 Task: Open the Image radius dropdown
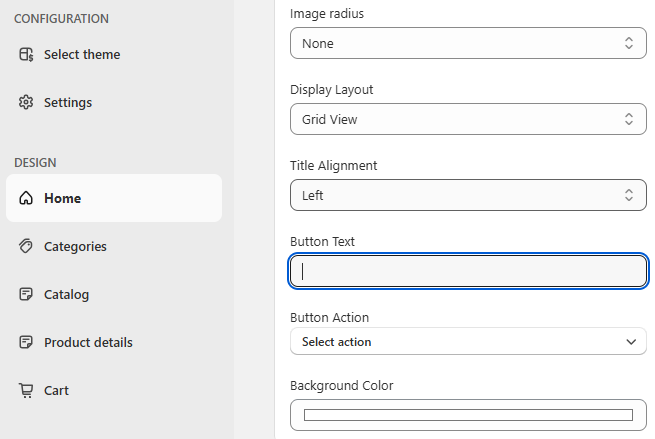click(468, 43)
